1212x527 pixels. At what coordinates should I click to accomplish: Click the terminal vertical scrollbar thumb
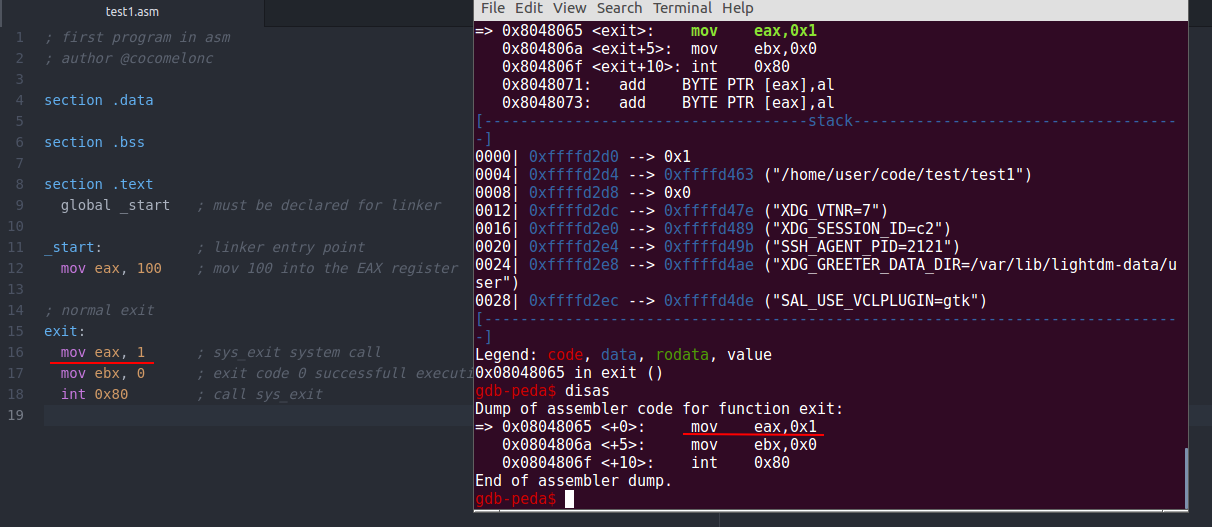[1187, 480]
